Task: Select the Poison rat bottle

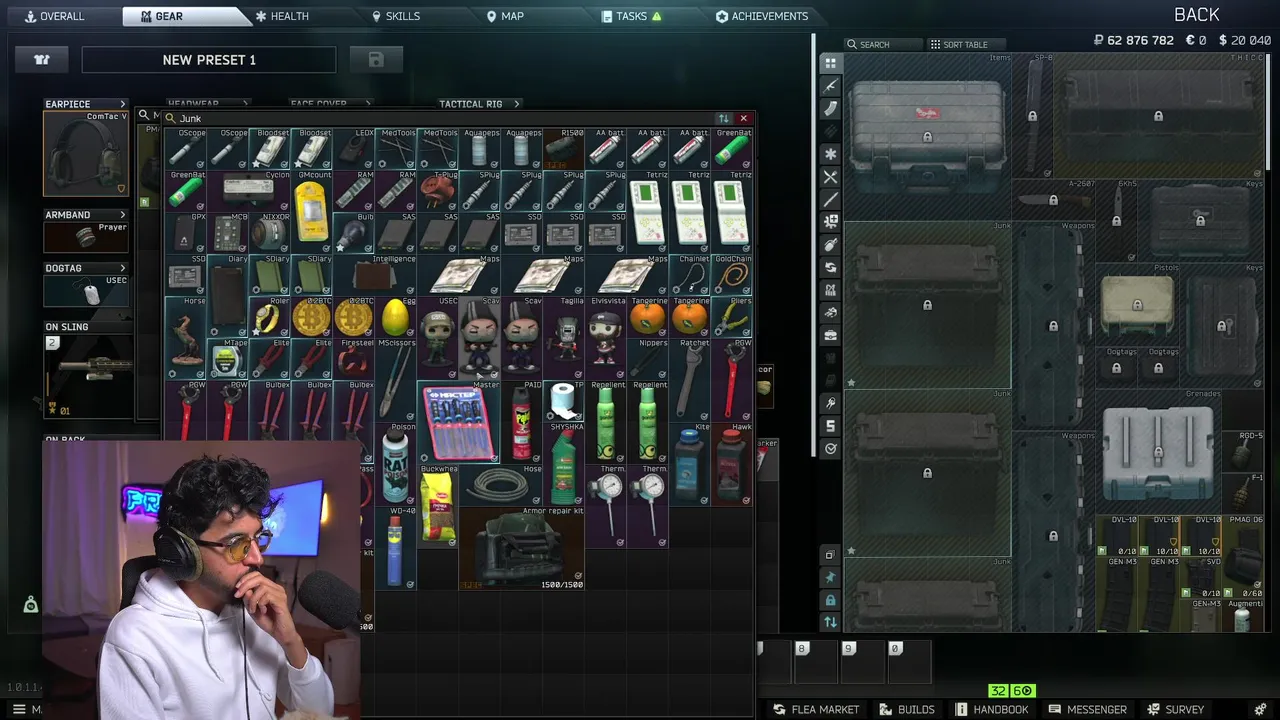Action: (395, 464)
